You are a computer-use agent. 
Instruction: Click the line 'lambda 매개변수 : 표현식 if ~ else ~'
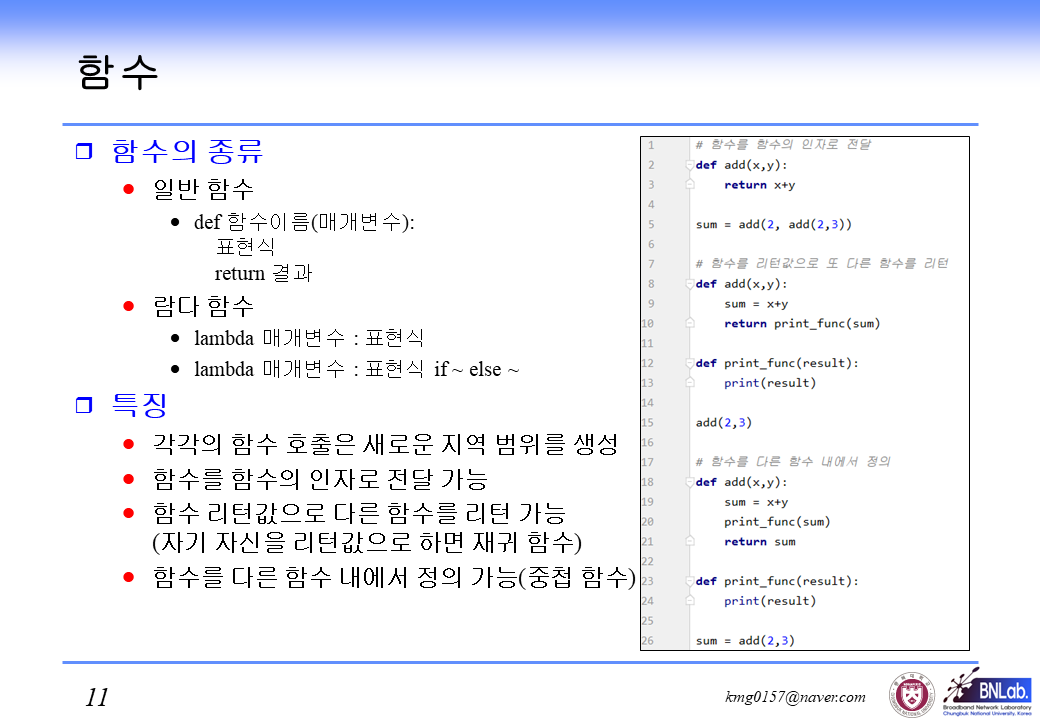[x=356, y=369]
